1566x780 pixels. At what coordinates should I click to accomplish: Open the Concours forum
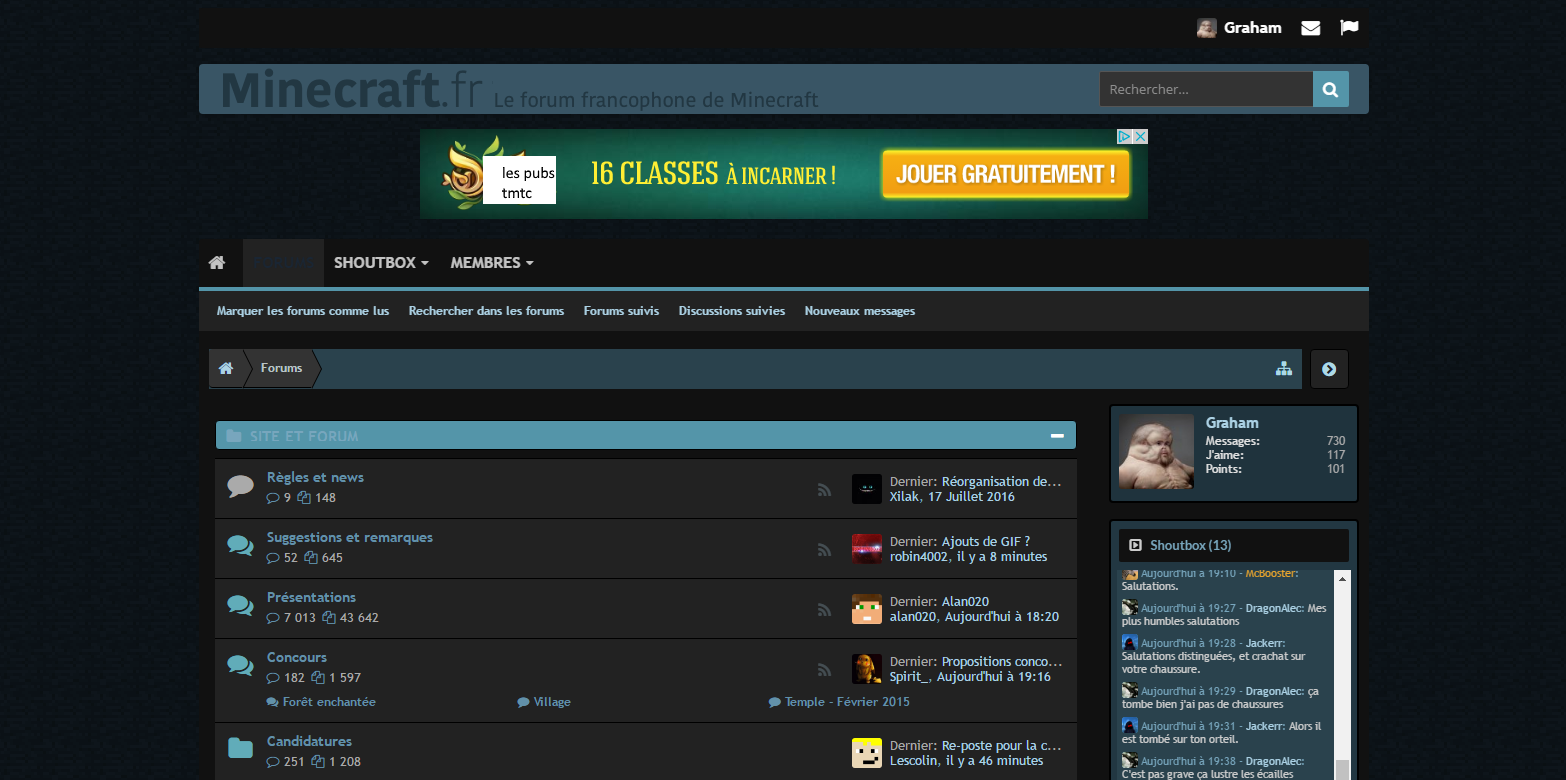tap(297, 658)
